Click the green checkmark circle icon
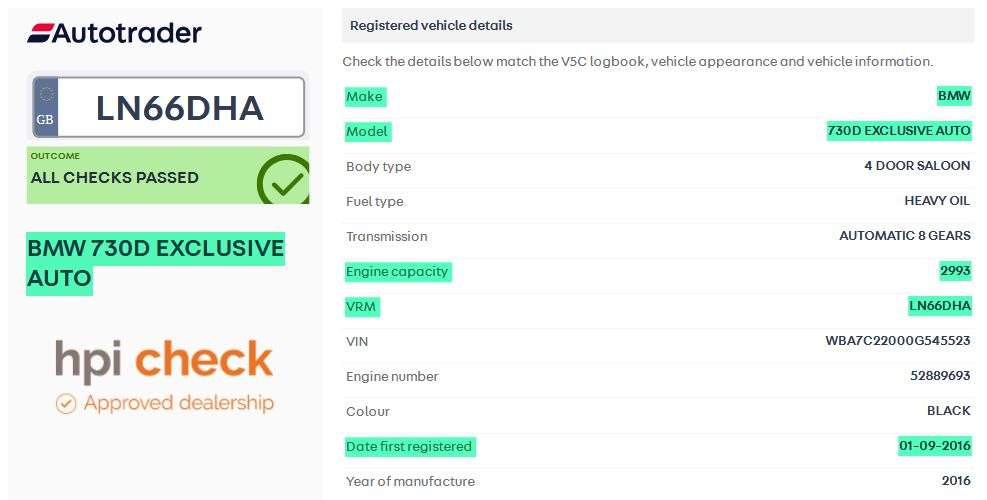This screenshot has width=987, height=500. pos(283,181)
